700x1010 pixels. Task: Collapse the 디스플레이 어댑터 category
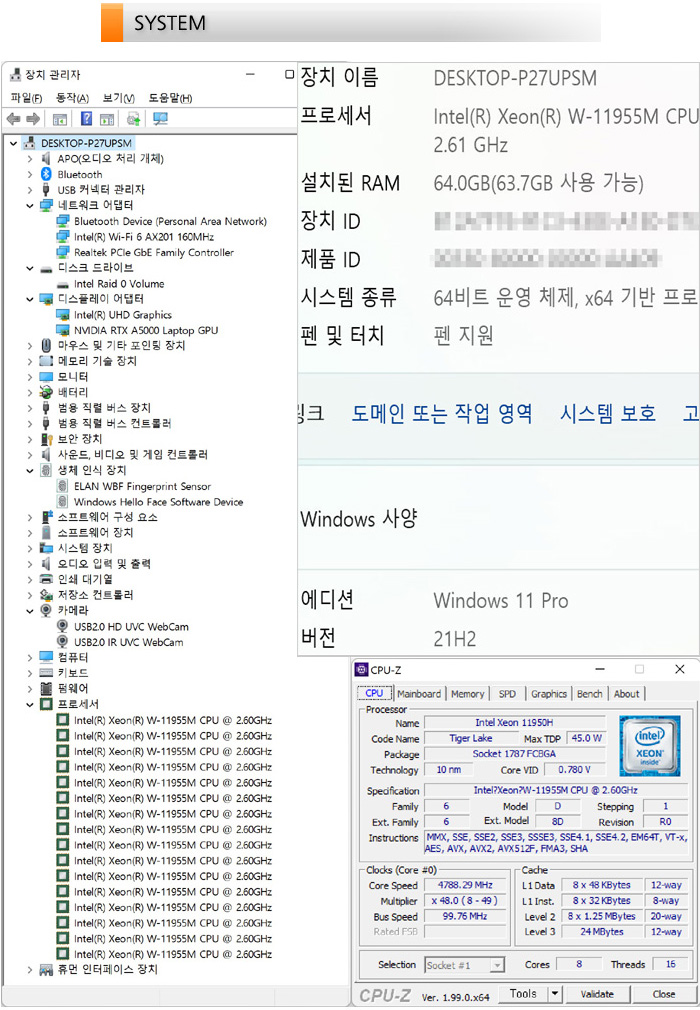tap(30, 299)
